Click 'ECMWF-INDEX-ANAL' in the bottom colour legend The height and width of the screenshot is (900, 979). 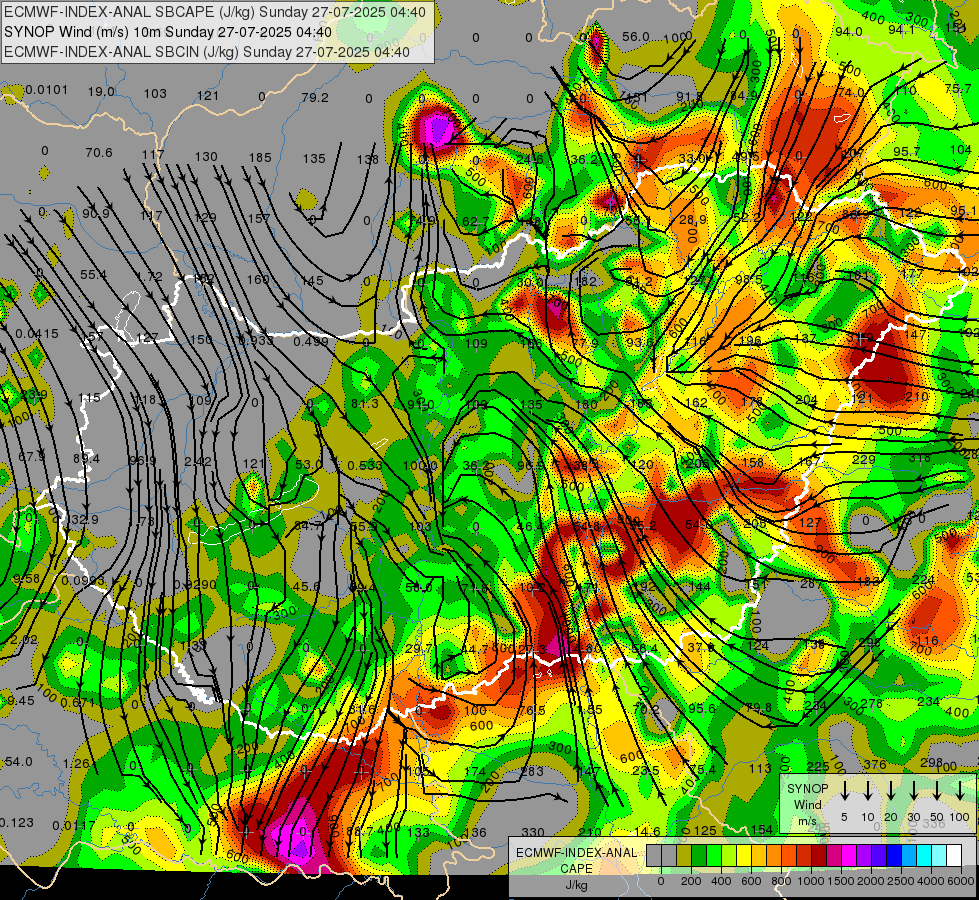point(576,853)
